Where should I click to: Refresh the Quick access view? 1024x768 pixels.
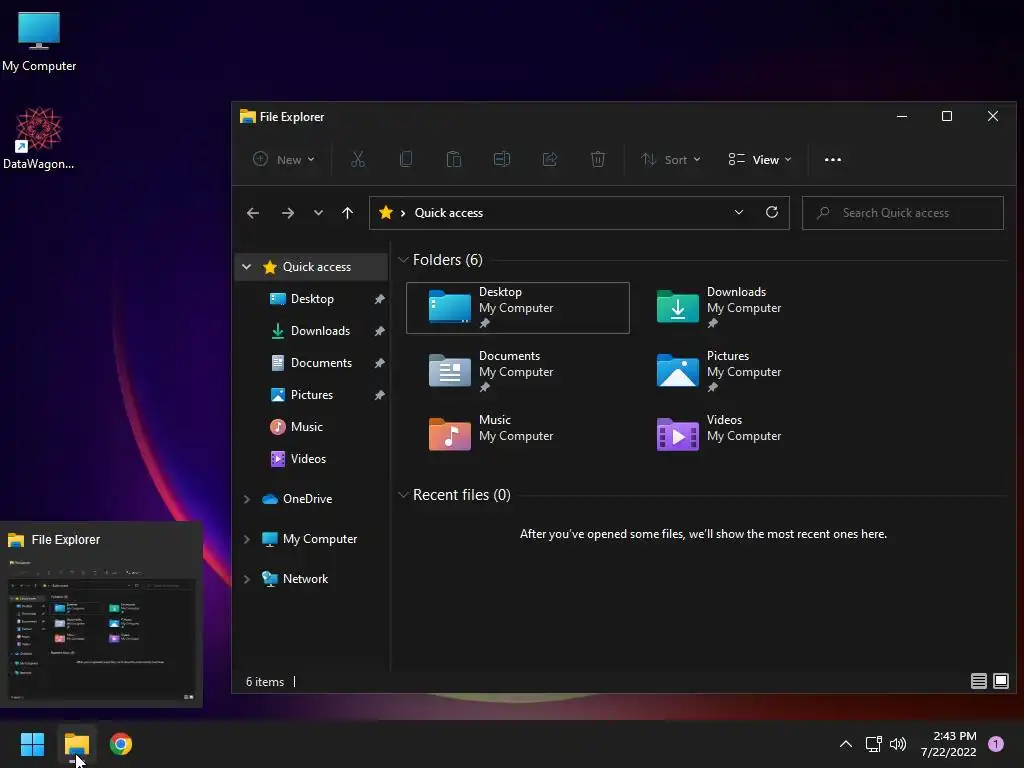click(x=772, y=212)
